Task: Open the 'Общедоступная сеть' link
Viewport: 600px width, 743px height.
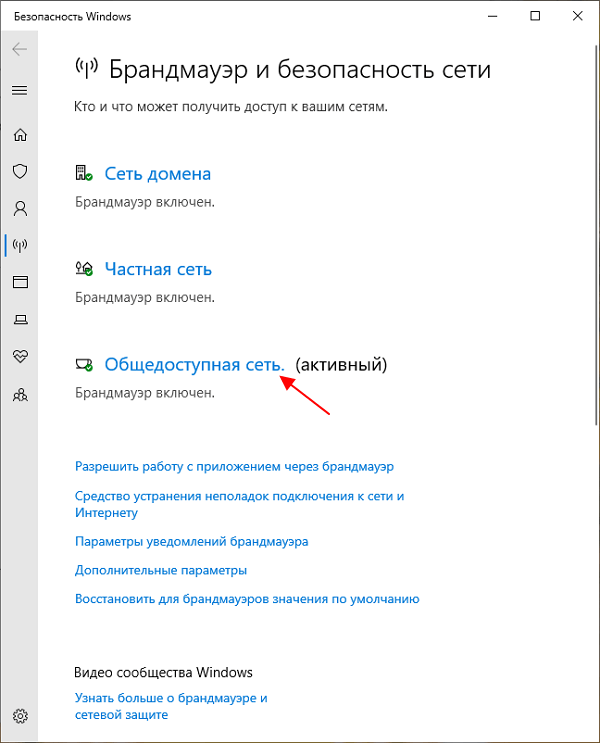Action: coord(194,364)
